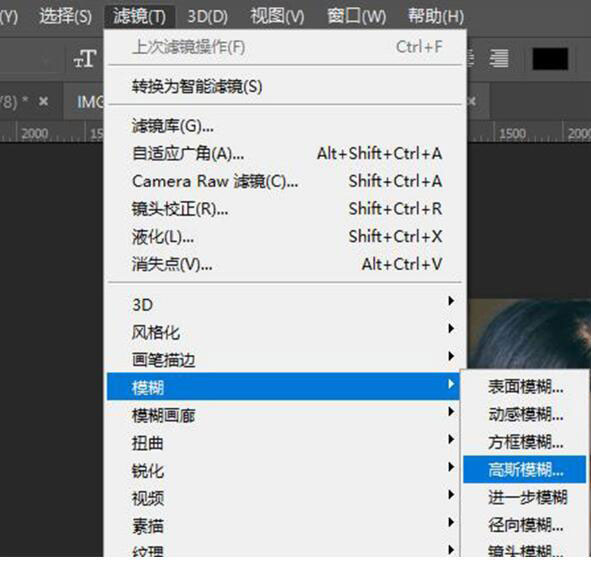
Task: Open the 视图(V) menu
Action: click(x=277, y=16)
